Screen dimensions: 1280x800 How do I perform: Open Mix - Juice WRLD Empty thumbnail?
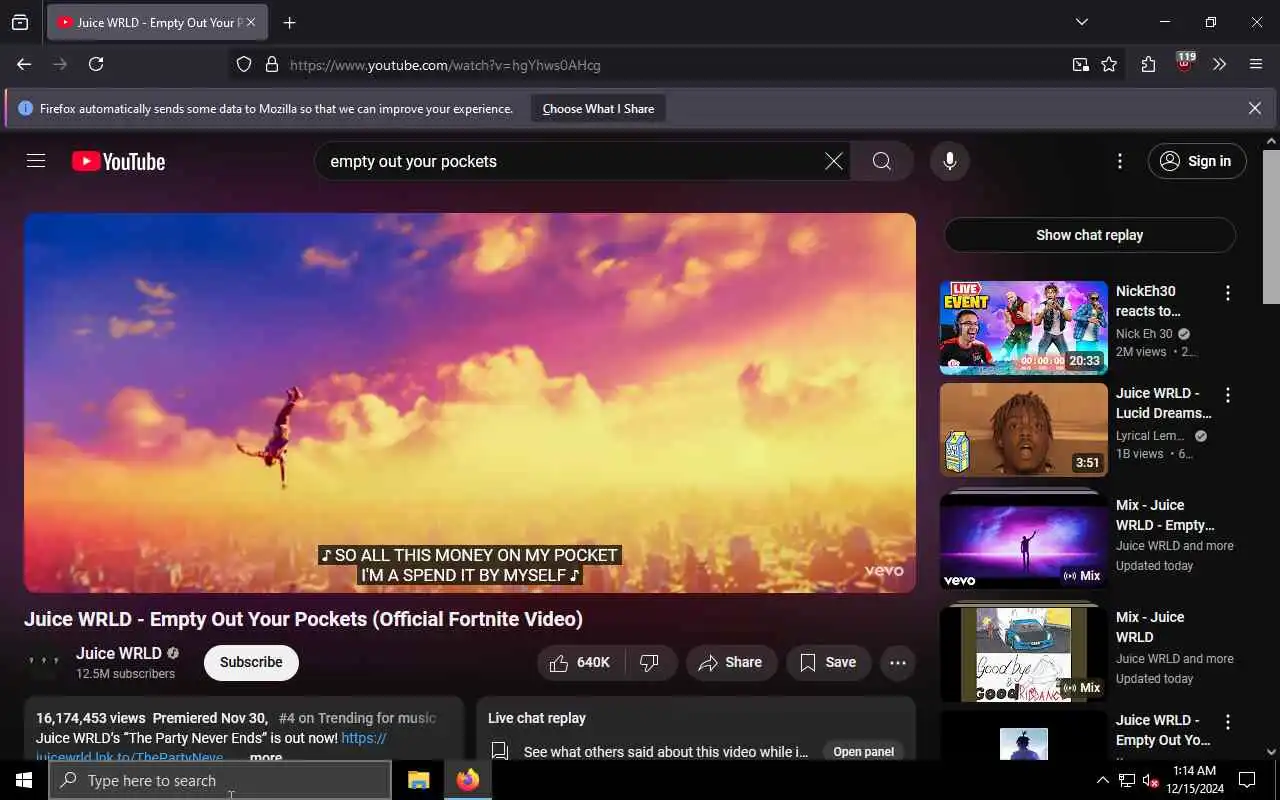(1024, 542)
